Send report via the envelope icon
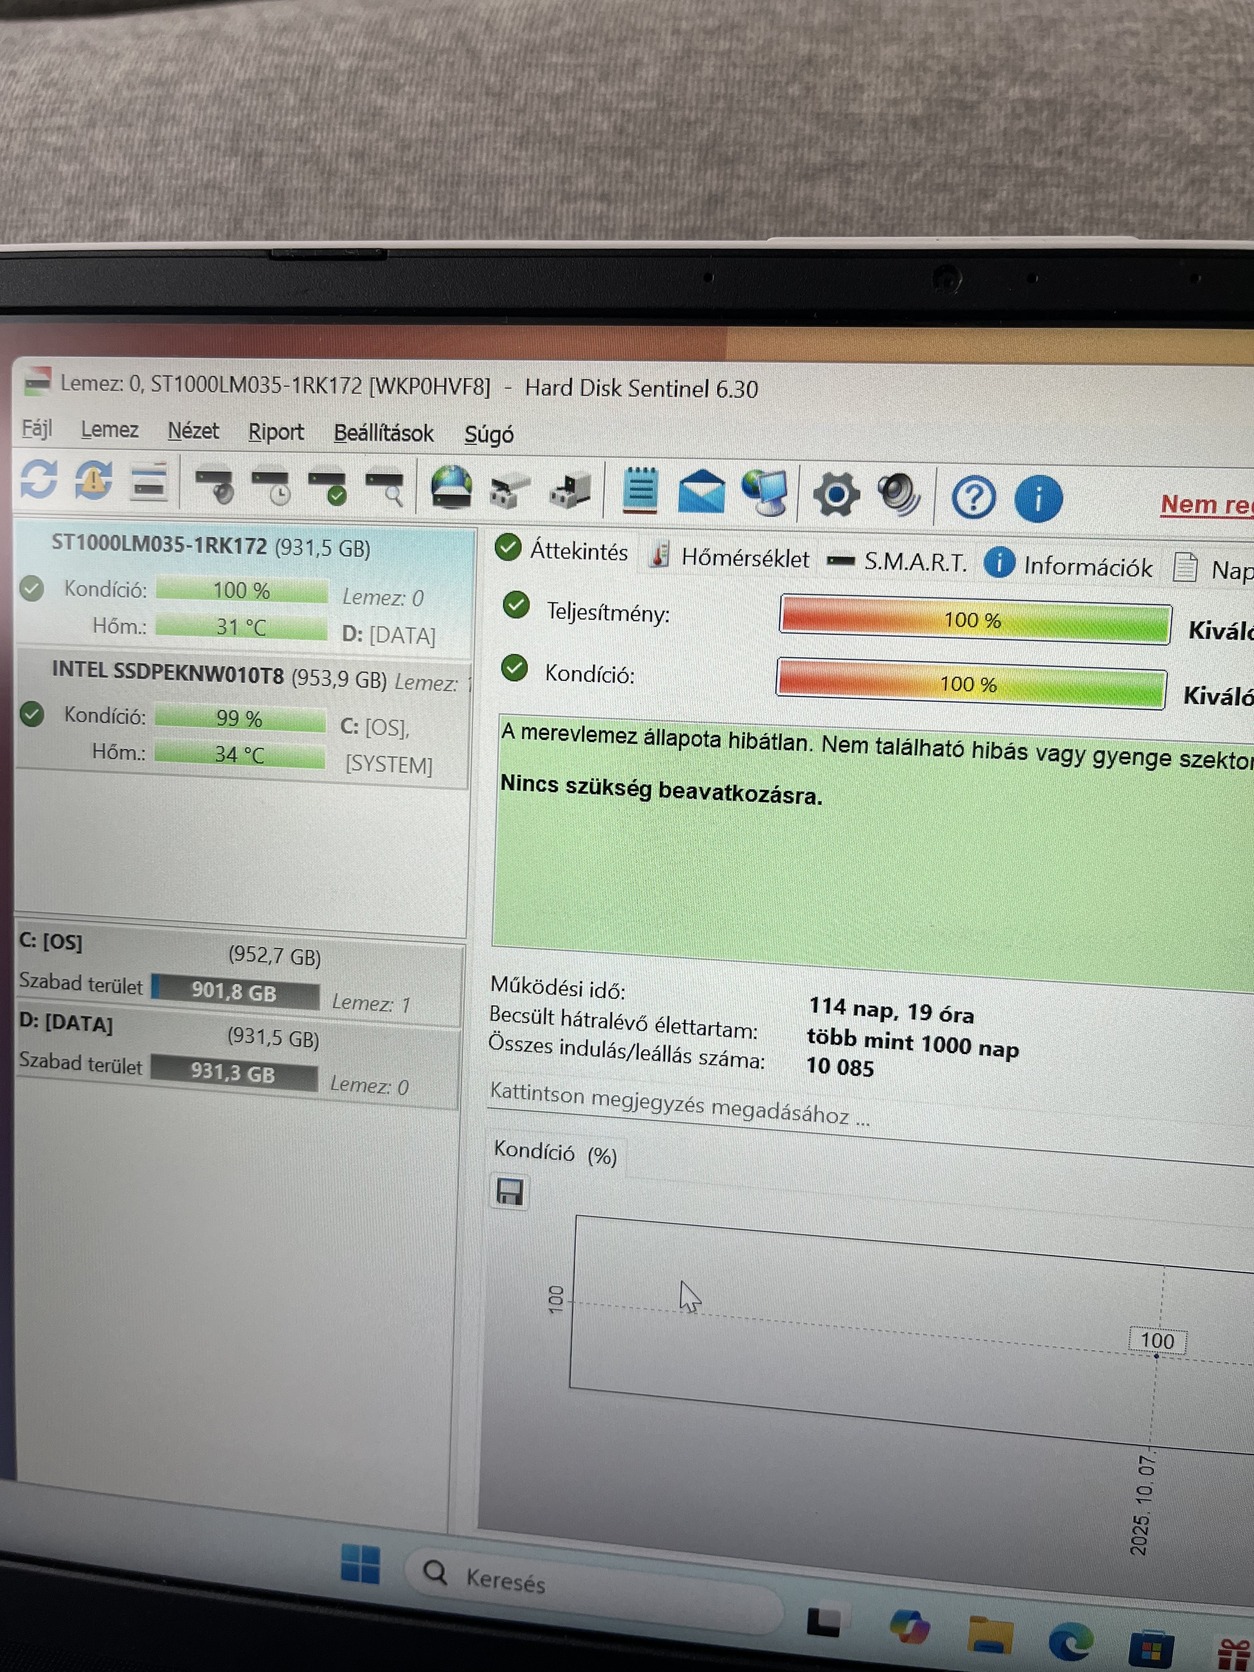Image resolution: width=1254 pixels, height=1672 pixels. pyautogui.click(x=701, y=492)
